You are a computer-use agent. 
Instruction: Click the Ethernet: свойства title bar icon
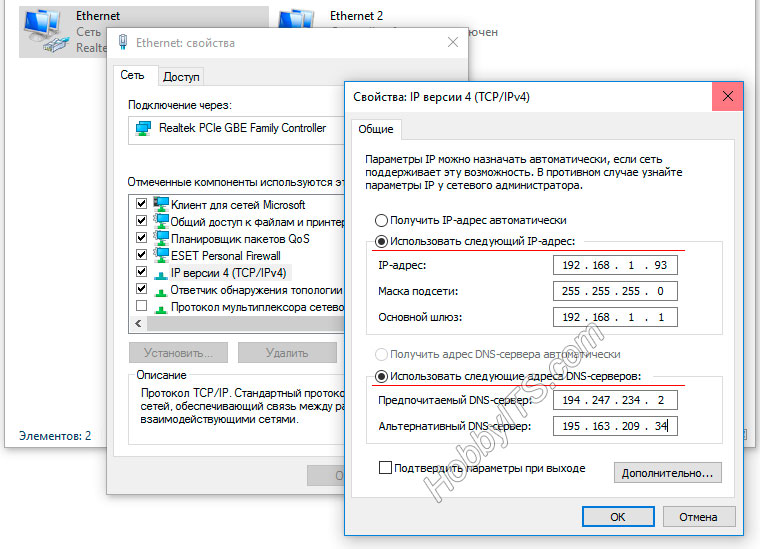coord(123,43)
